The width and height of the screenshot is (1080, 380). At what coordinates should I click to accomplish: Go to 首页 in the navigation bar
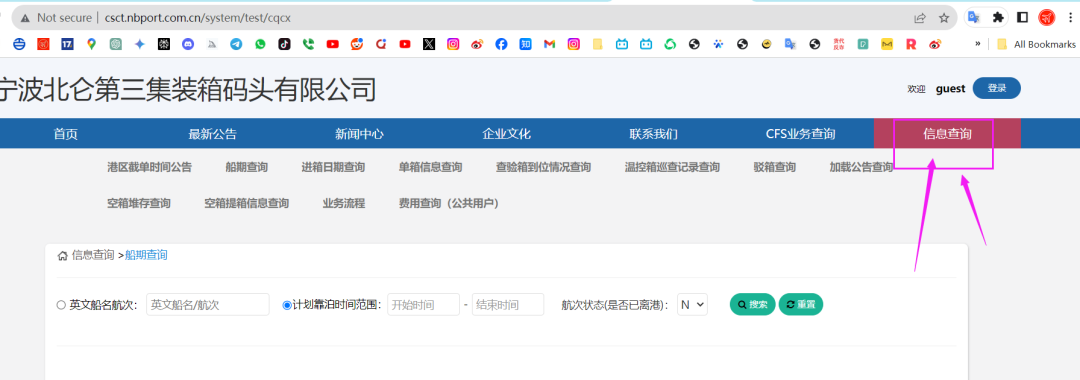pos(65,134)
